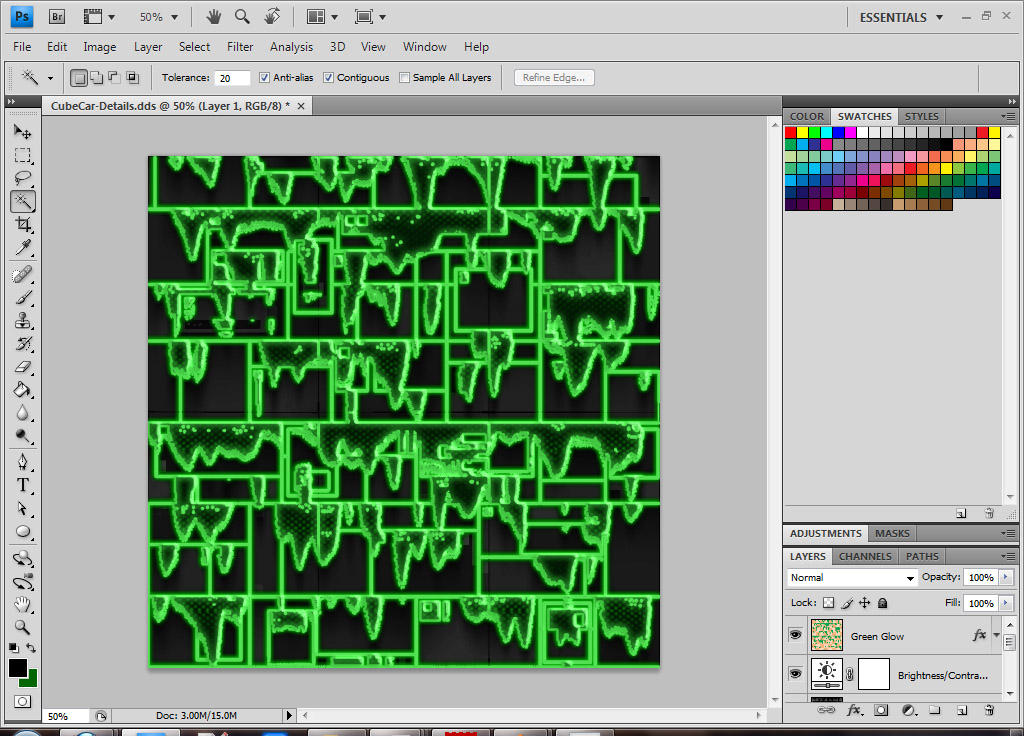The height and width of the screenshot is (736, 1024).
Task: Launch Adobe Bridge from top bar
Action: point(57,17)
